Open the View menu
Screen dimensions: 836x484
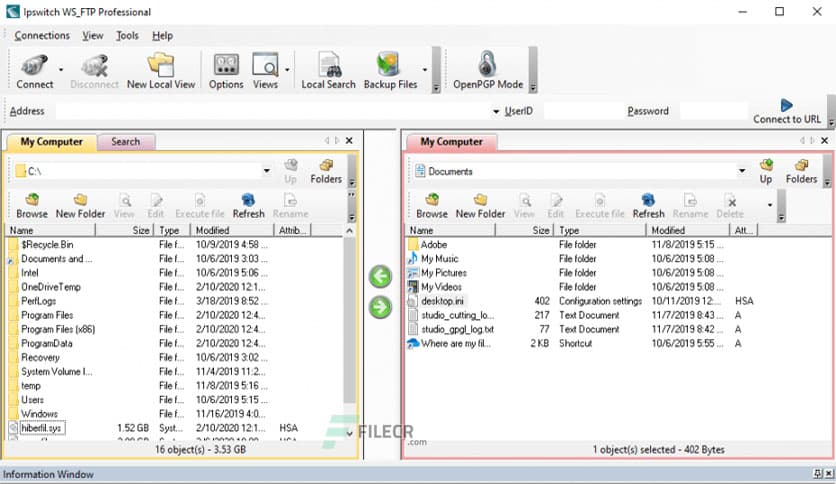tap(92, 36)
